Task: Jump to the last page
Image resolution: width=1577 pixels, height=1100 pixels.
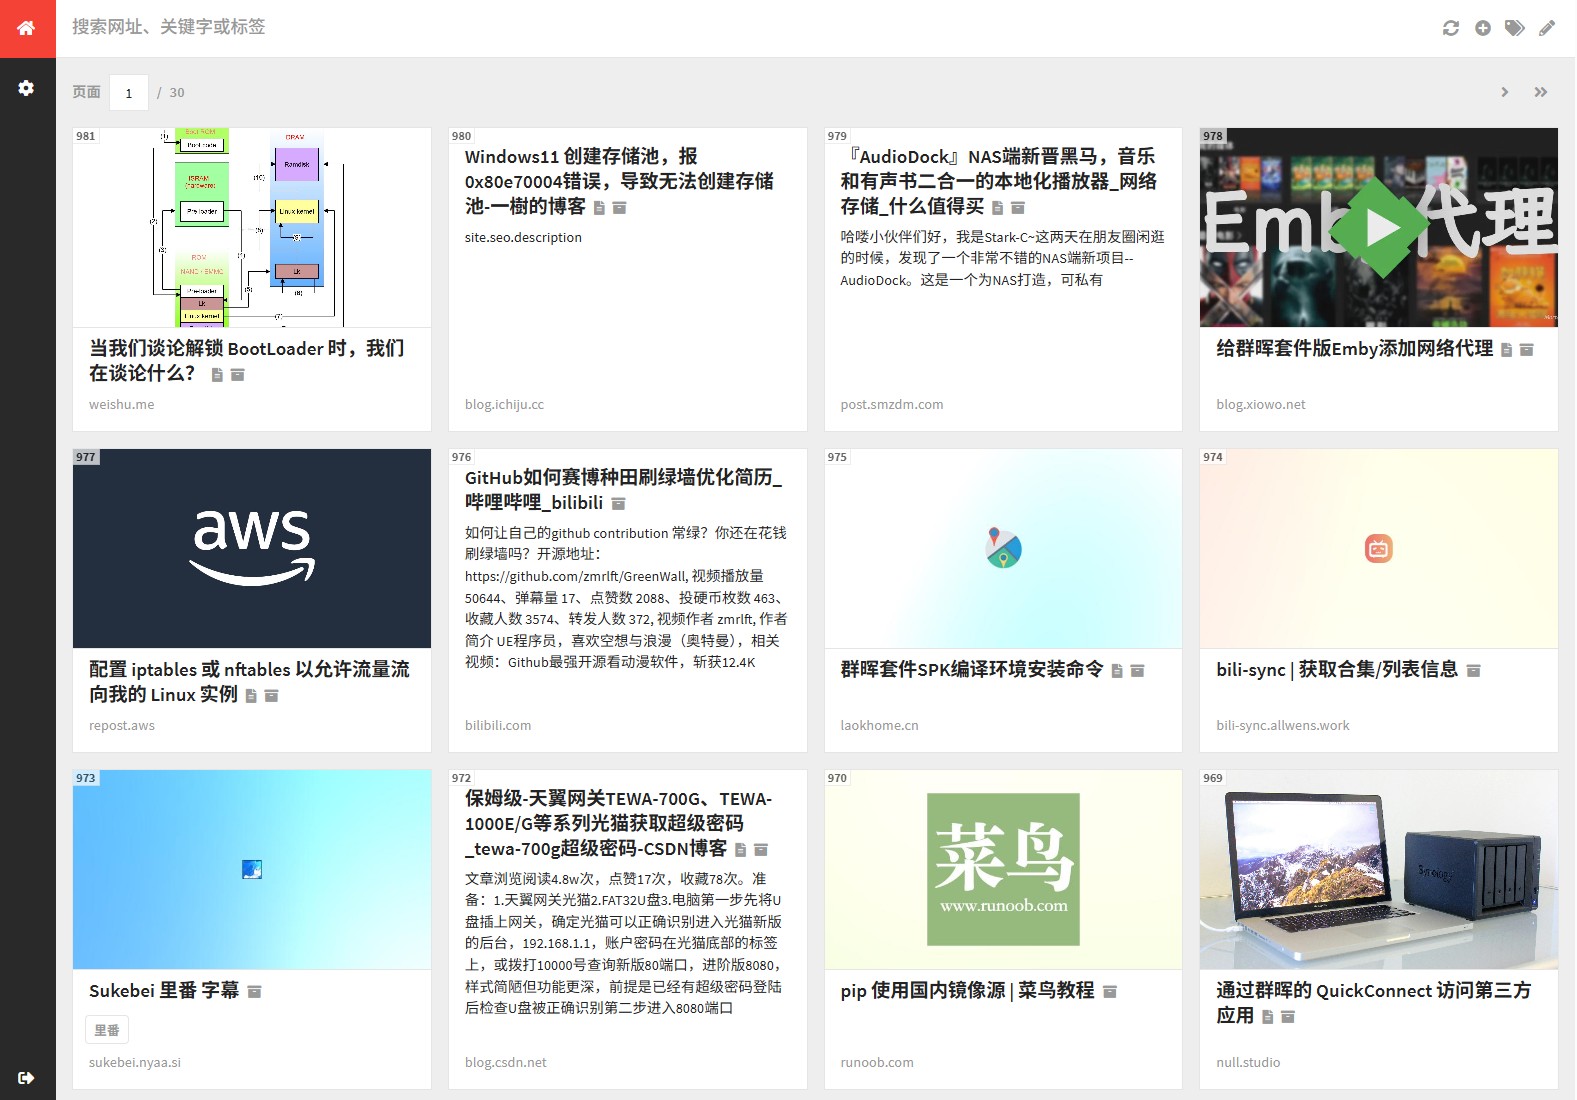Action: (x=1541, y=92)
